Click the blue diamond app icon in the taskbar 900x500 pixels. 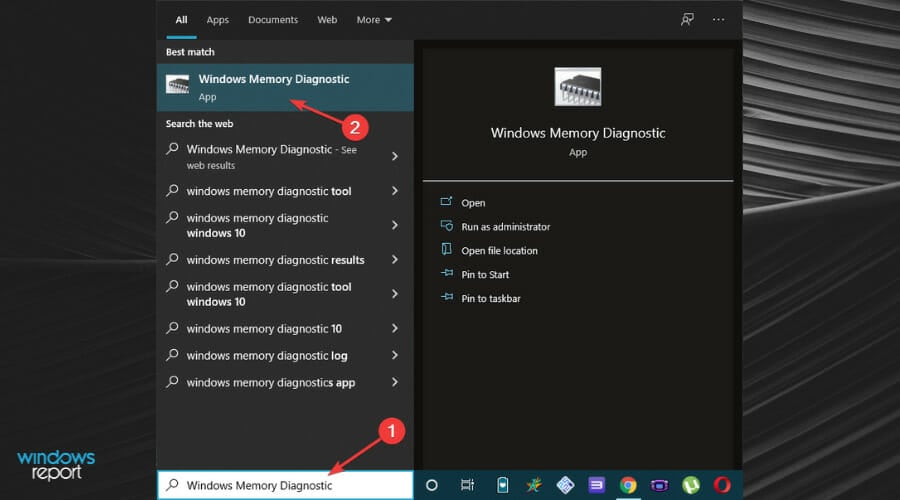tap(565, 485)
